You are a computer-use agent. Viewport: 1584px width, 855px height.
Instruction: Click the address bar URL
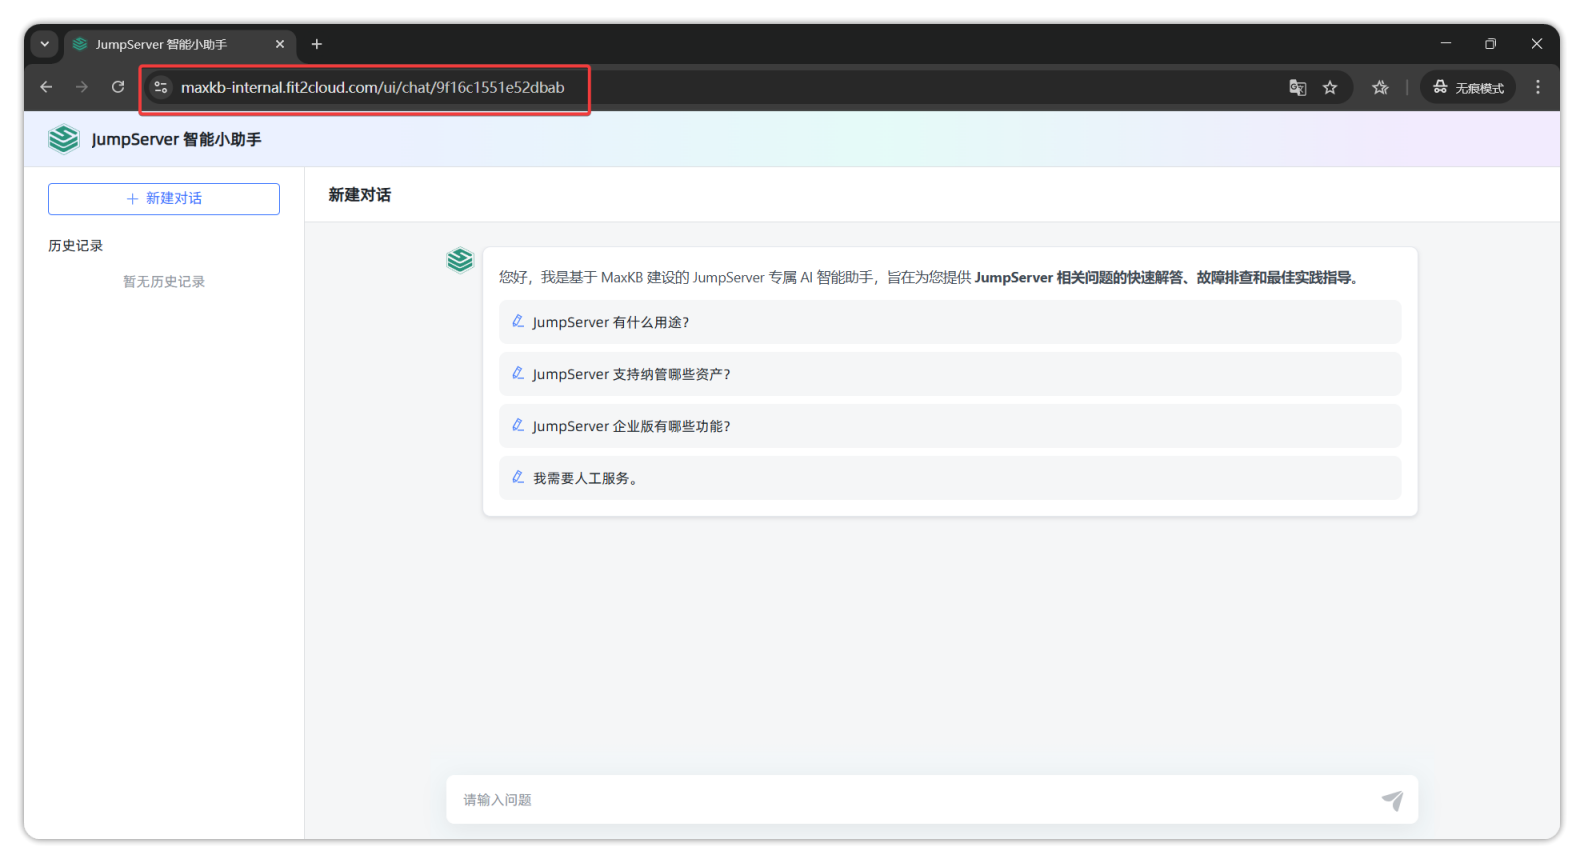(x=372, y=87)
